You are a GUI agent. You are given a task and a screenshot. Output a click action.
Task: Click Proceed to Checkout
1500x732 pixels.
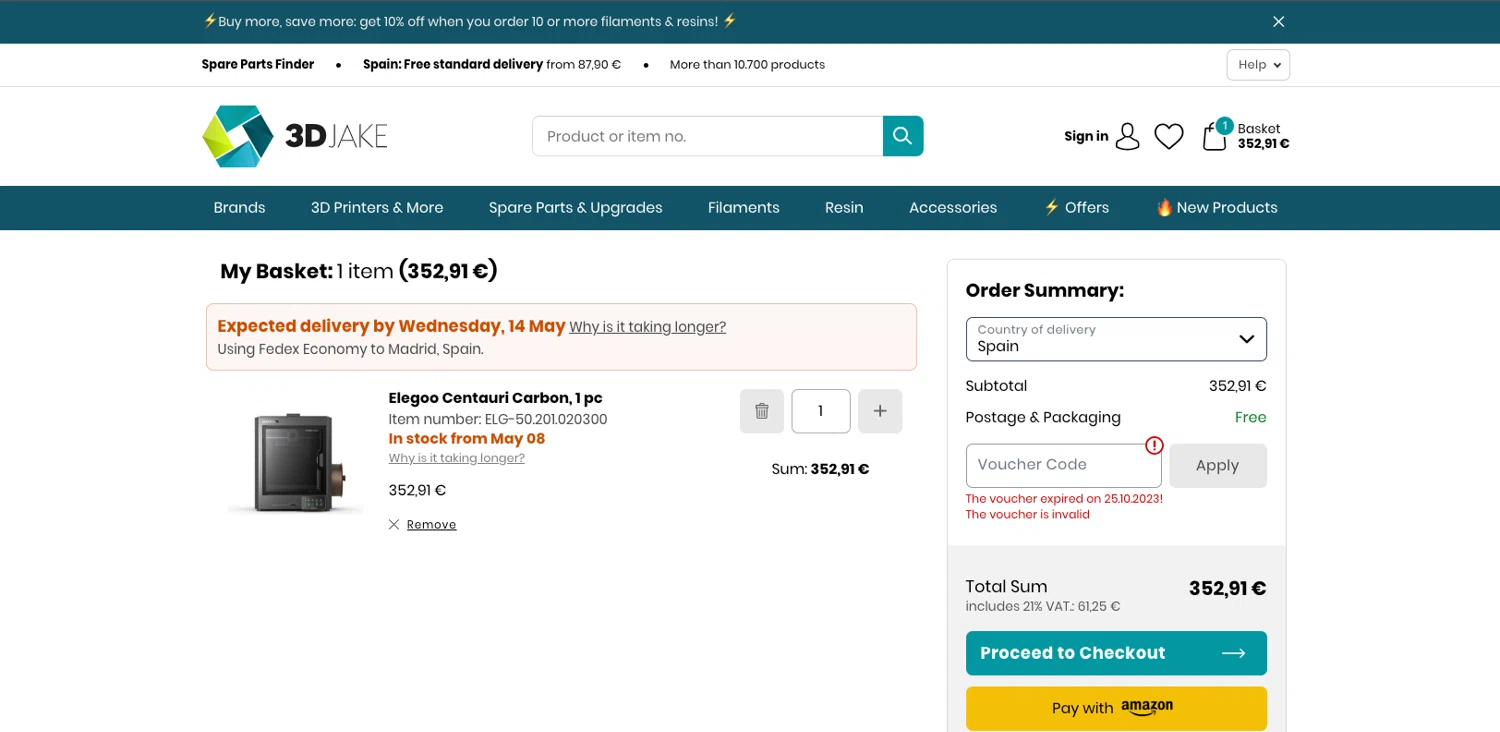coord(1116,653)
